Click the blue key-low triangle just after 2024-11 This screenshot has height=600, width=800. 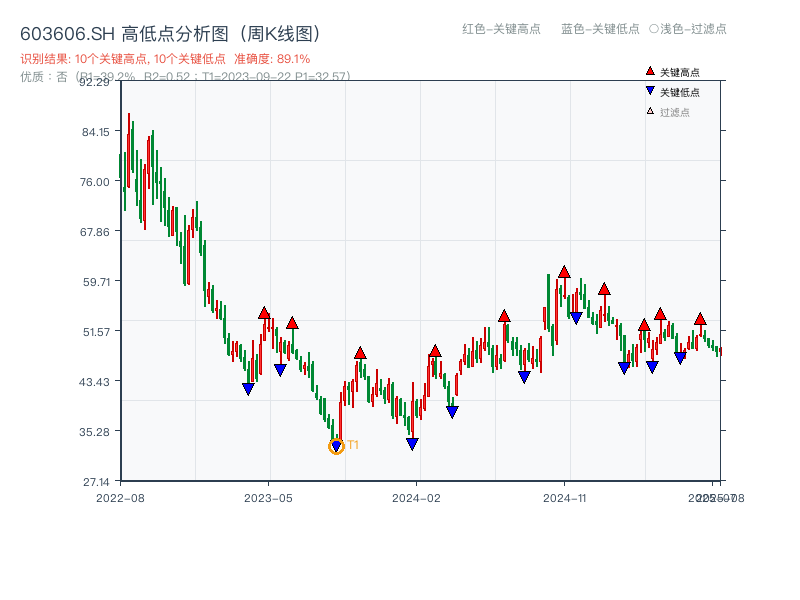coord(576,318)
